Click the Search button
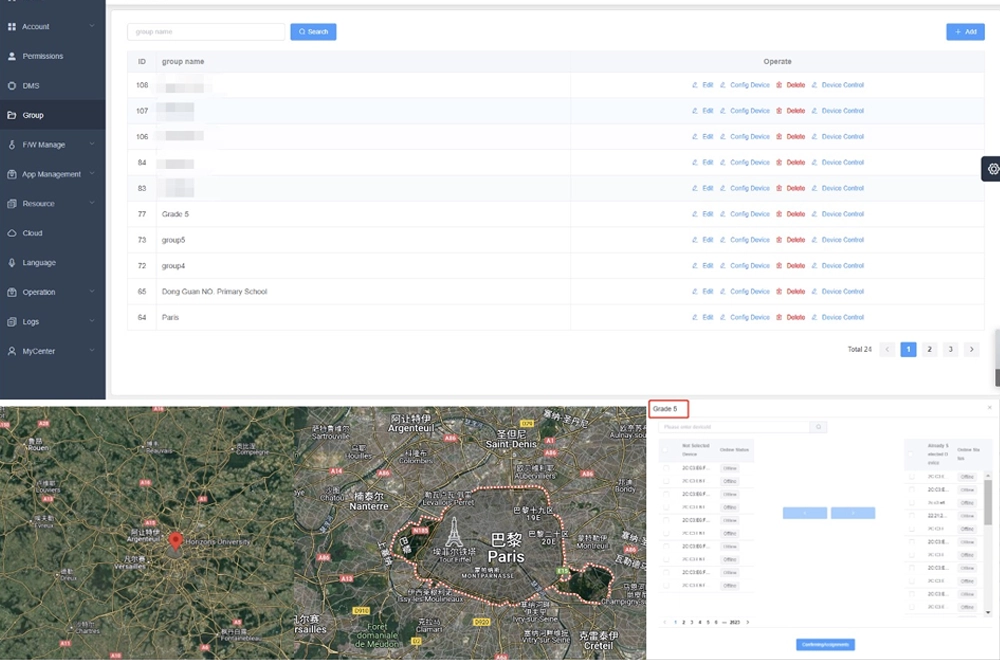1000x660 pixels. click(x=313, y=32)
